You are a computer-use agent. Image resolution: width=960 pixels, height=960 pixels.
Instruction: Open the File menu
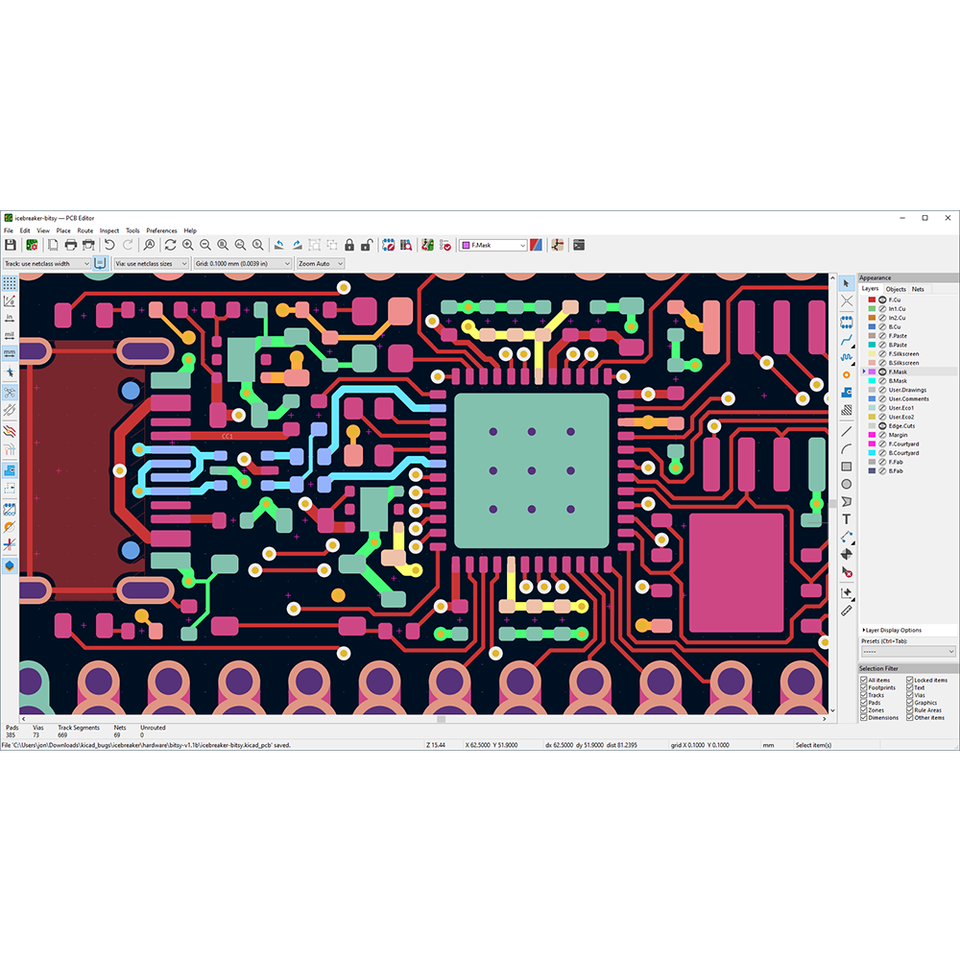tap(9, 231)
